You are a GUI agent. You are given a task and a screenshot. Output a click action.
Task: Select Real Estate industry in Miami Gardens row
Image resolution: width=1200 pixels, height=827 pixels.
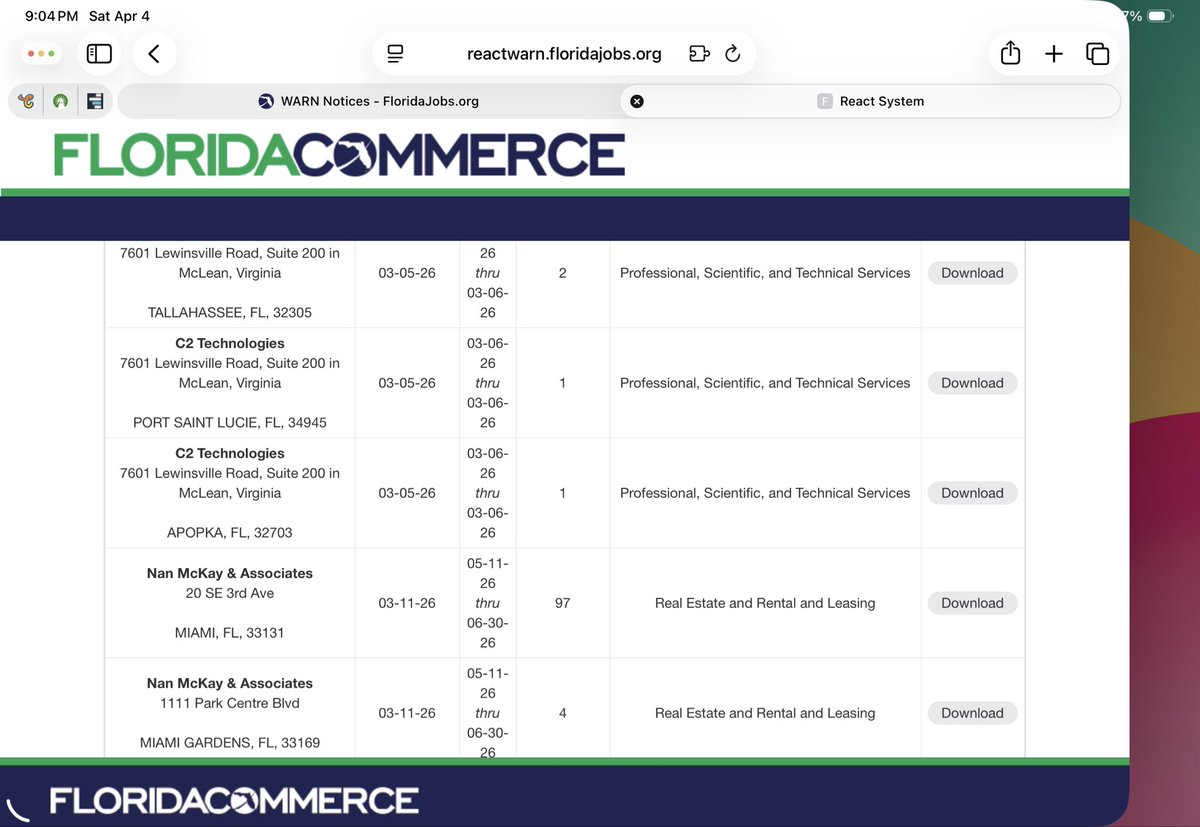point(765,713)
